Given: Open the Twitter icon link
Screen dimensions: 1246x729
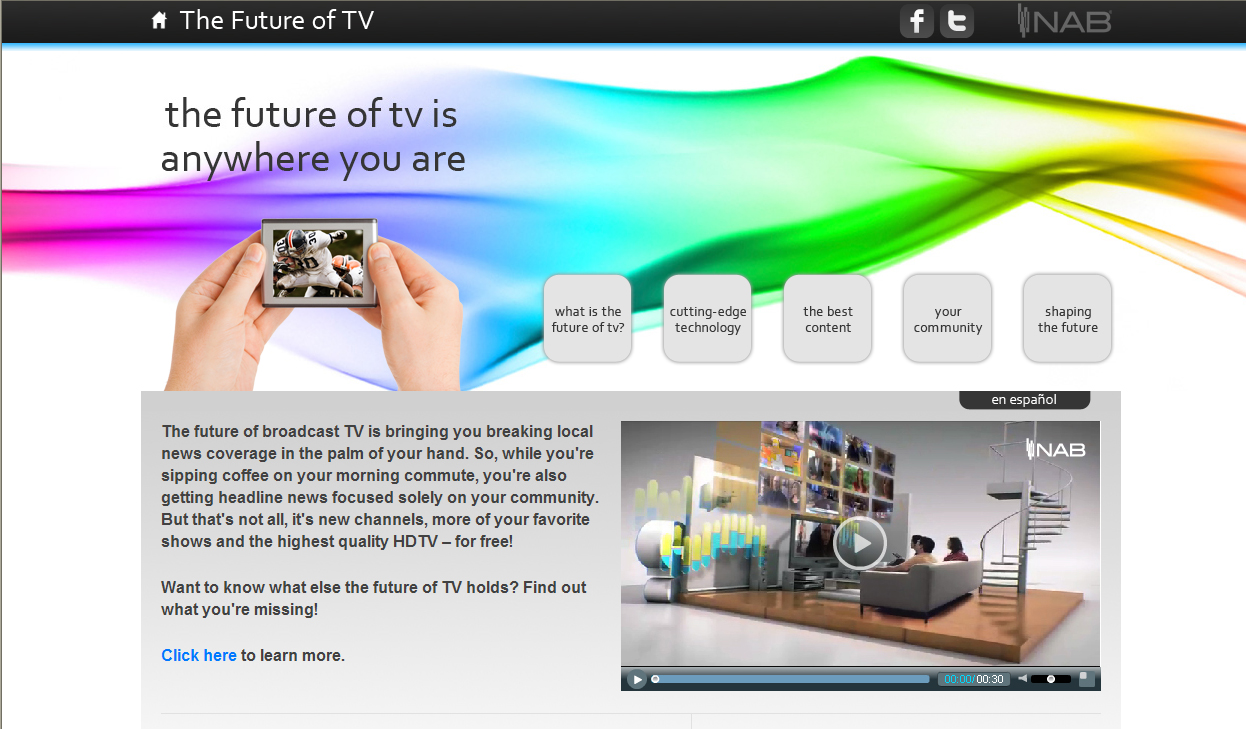Looking at the screenshot, I should click(957, 21).
